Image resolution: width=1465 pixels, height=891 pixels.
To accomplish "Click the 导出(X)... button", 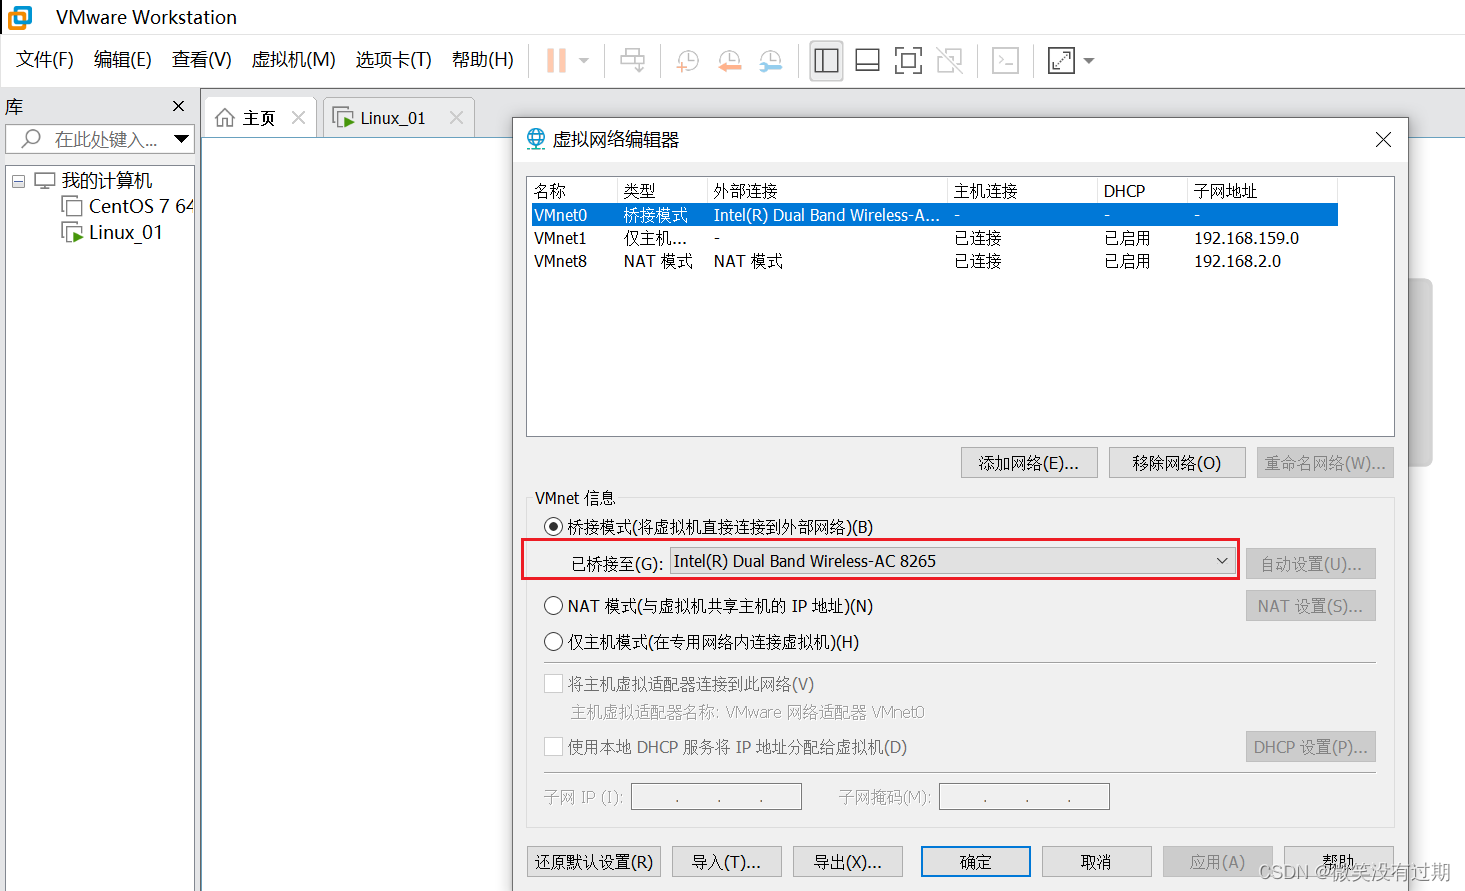I will 848,861.
